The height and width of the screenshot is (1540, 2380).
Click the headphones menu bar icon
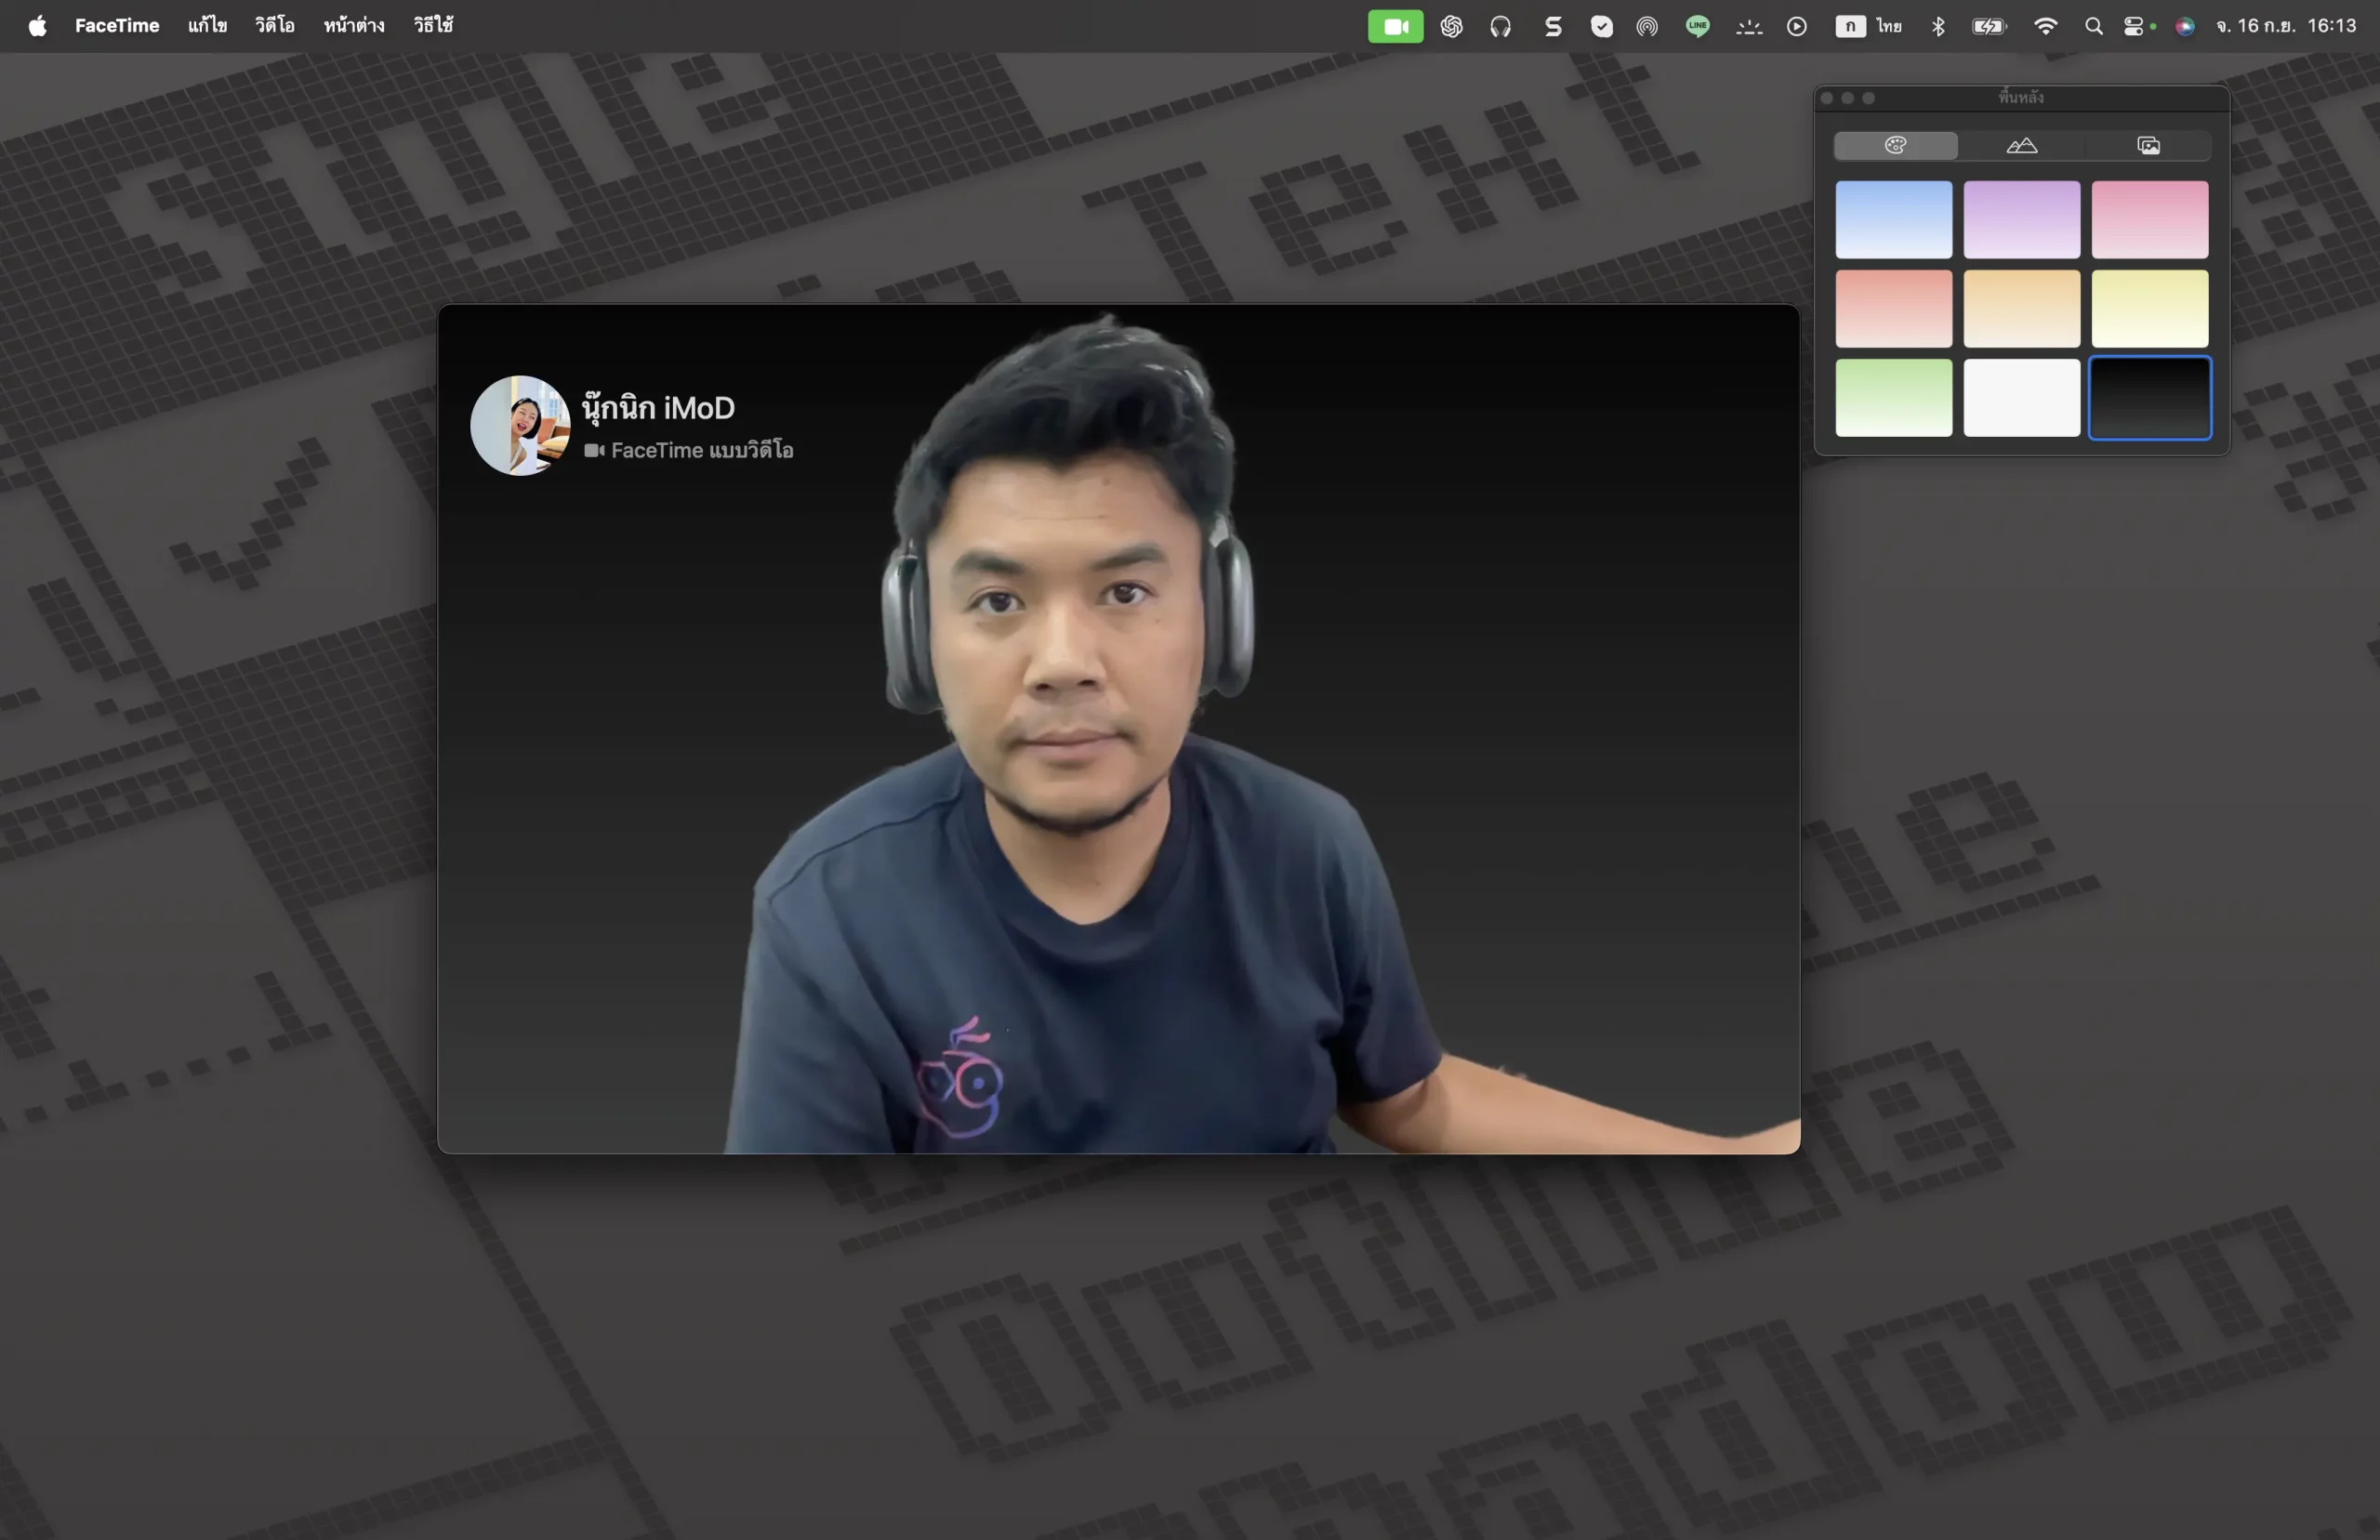pyautogui.click(x=1500, y=27)
